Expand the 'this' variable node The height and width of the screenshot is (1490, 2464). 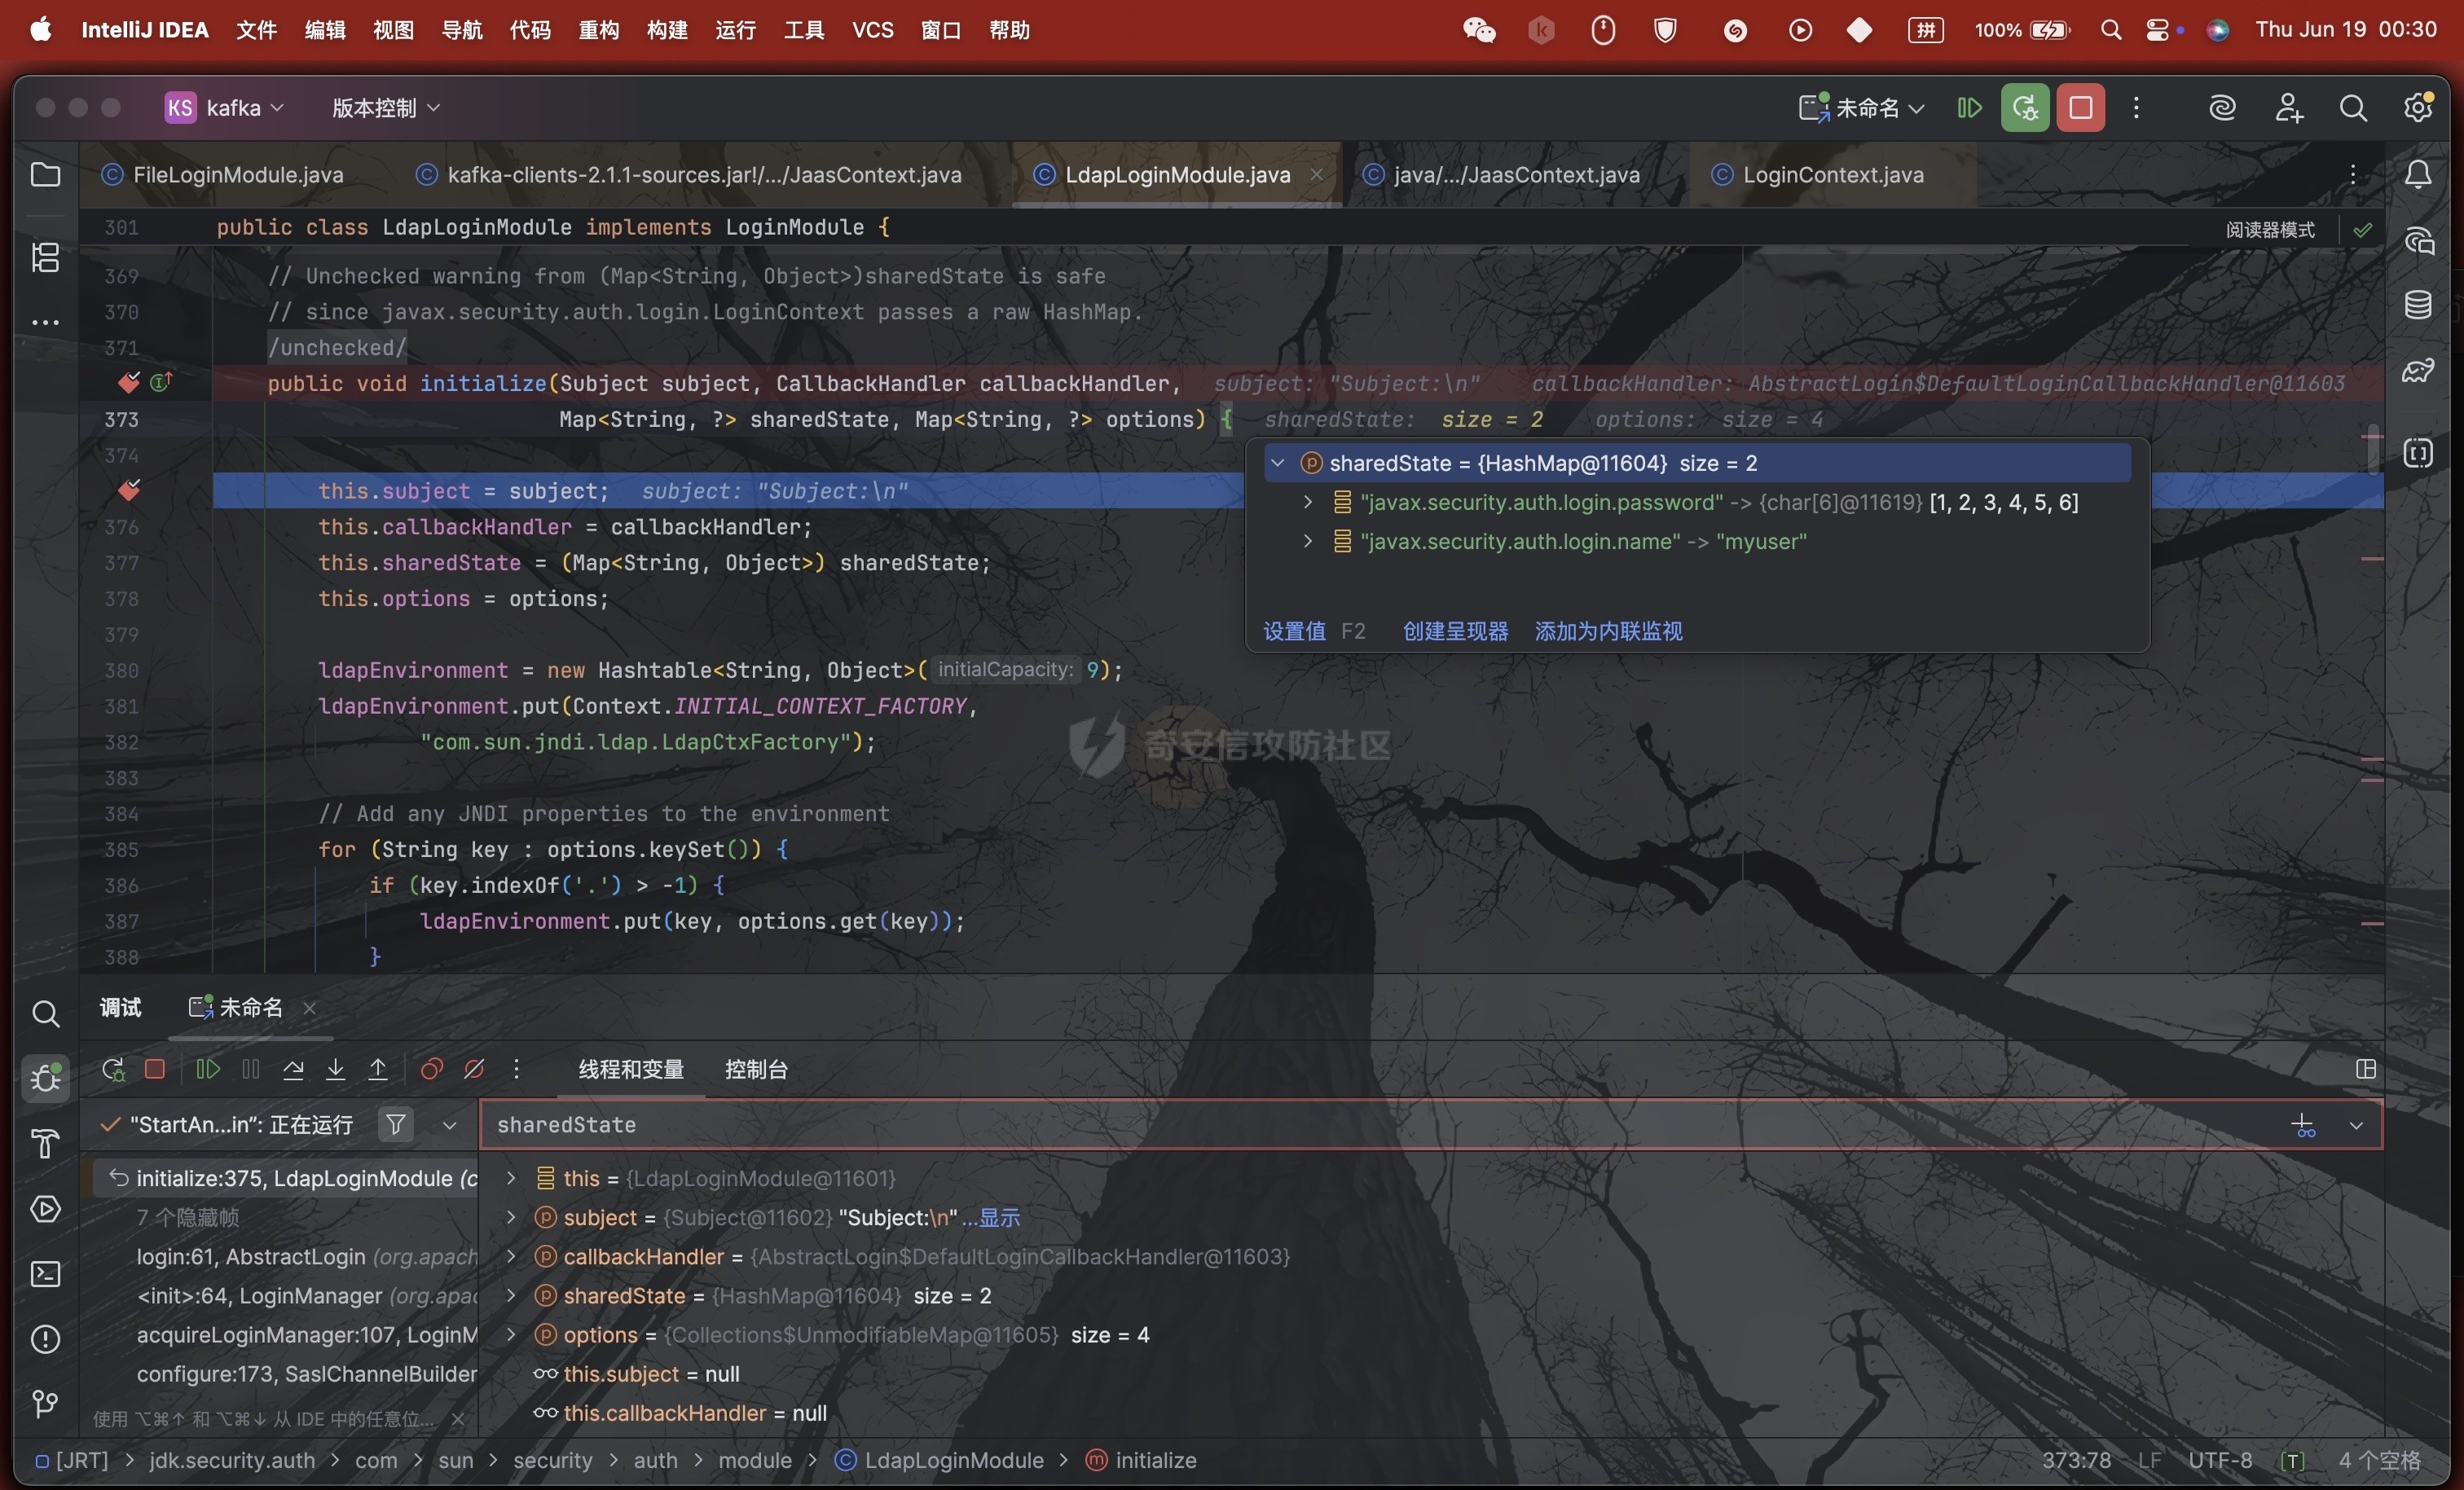point(511,1178)
